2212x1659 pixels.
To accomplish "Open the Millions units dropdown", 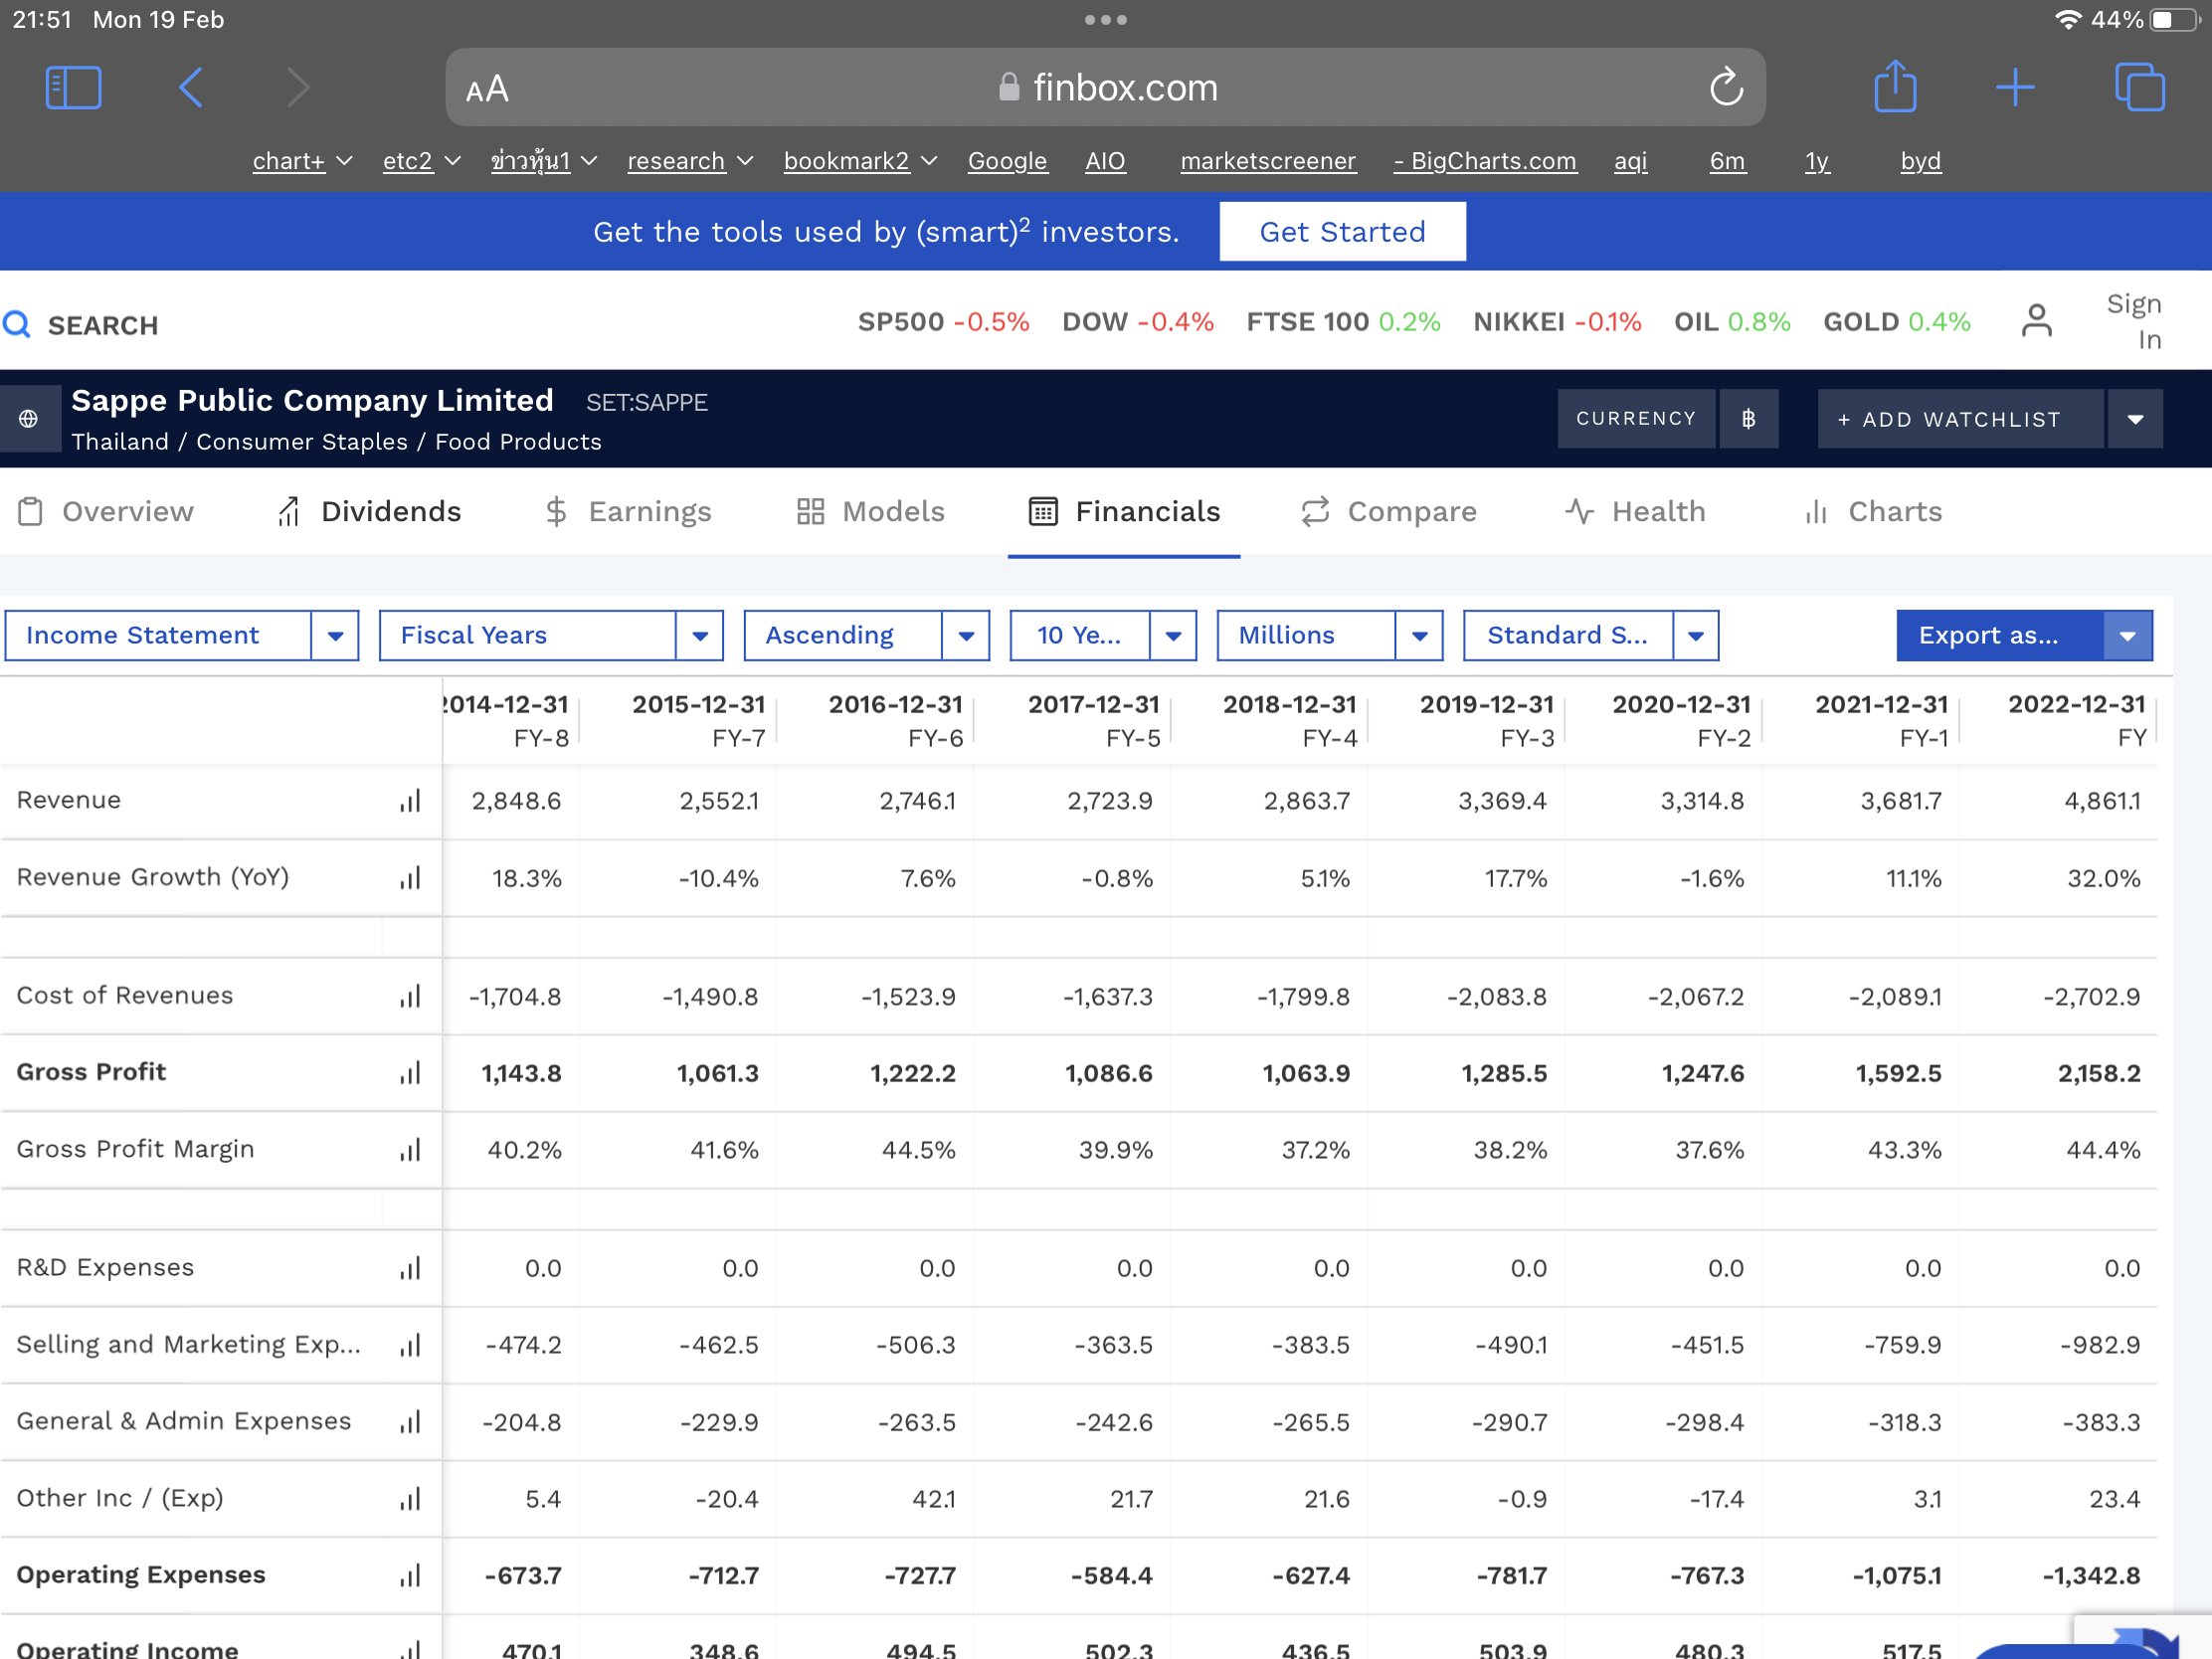I will [x=1419, y=636].
